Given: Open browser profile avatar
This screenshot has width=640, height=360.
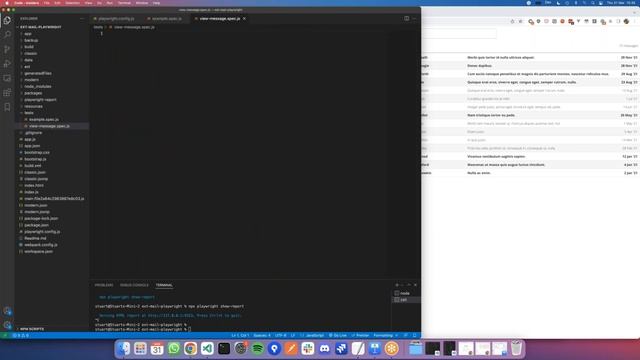Looking at the screenshot, I should [x=626, y=21].
